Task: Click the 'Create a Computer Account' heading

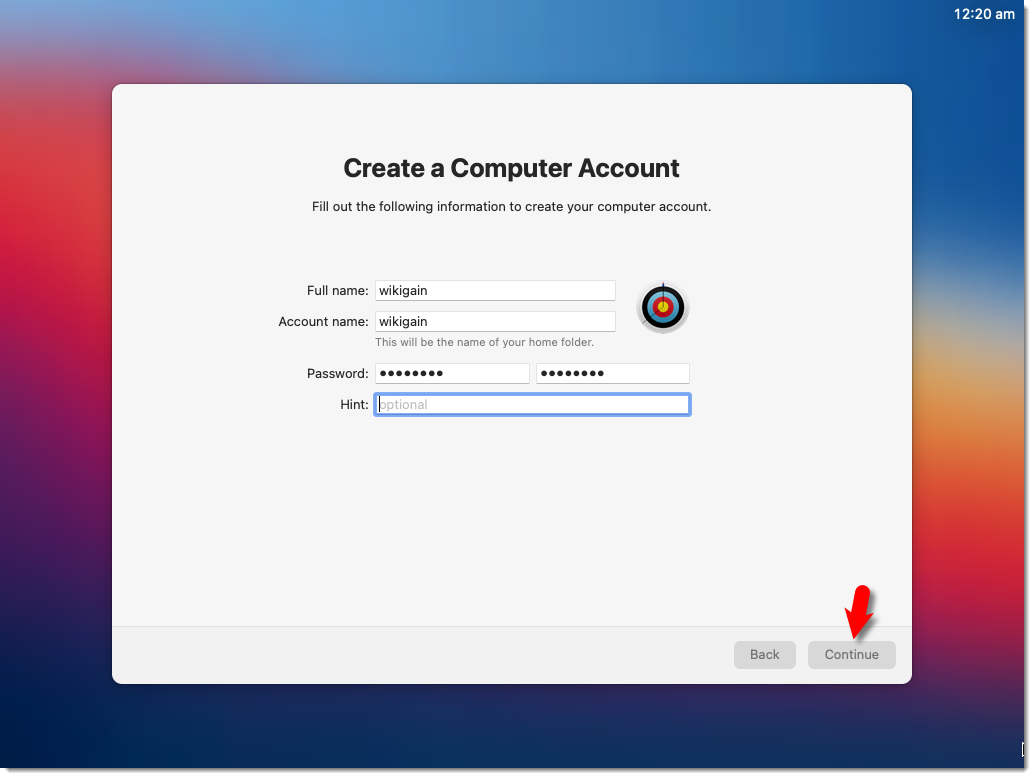Action: click(x=511, y=168)
